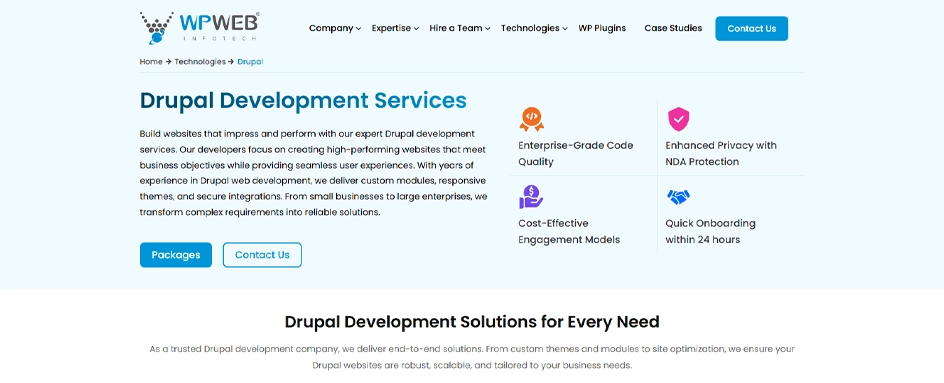Click the Packages button
This screenshot has height=383, width=944.
(x=176, y=255)
